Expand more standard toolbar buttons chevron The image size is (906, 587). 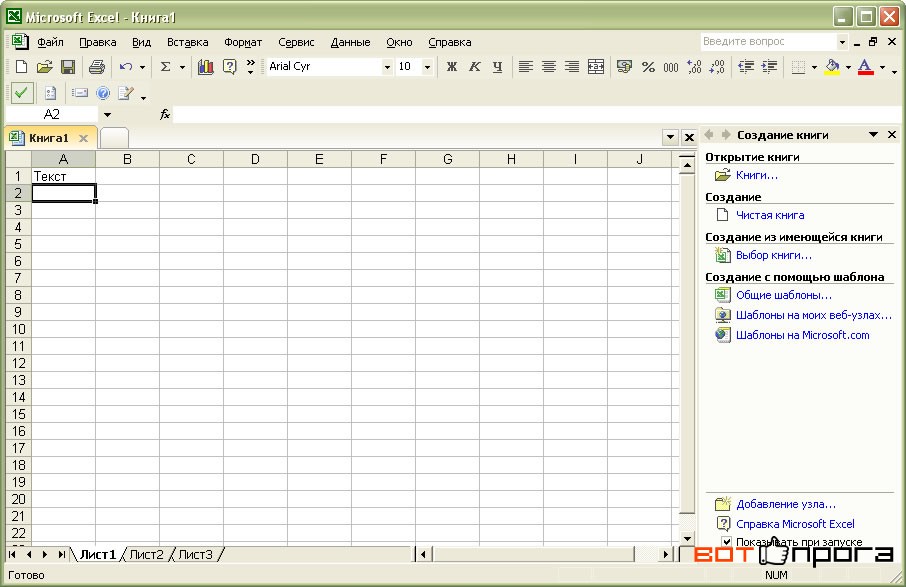pyautogui.click(x=250, y=66)
